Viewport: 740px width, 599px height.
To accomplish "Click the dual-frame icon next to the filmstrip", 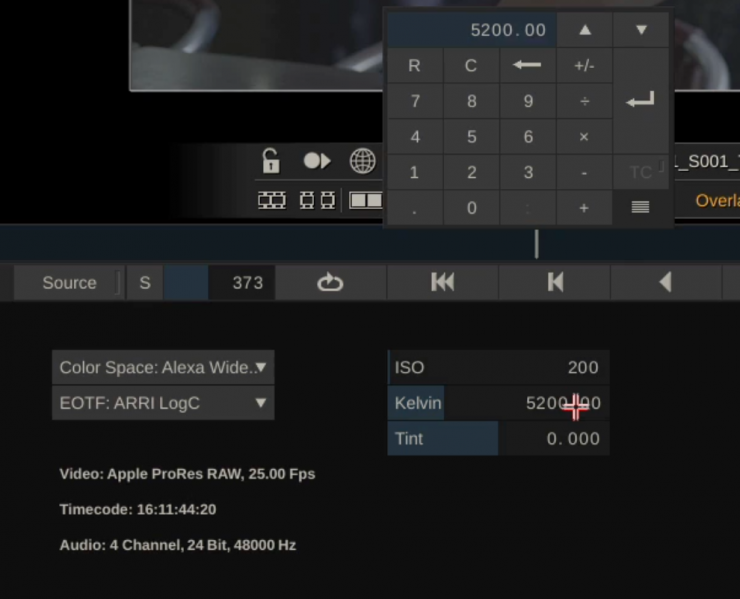I will [x=317, y=200].
